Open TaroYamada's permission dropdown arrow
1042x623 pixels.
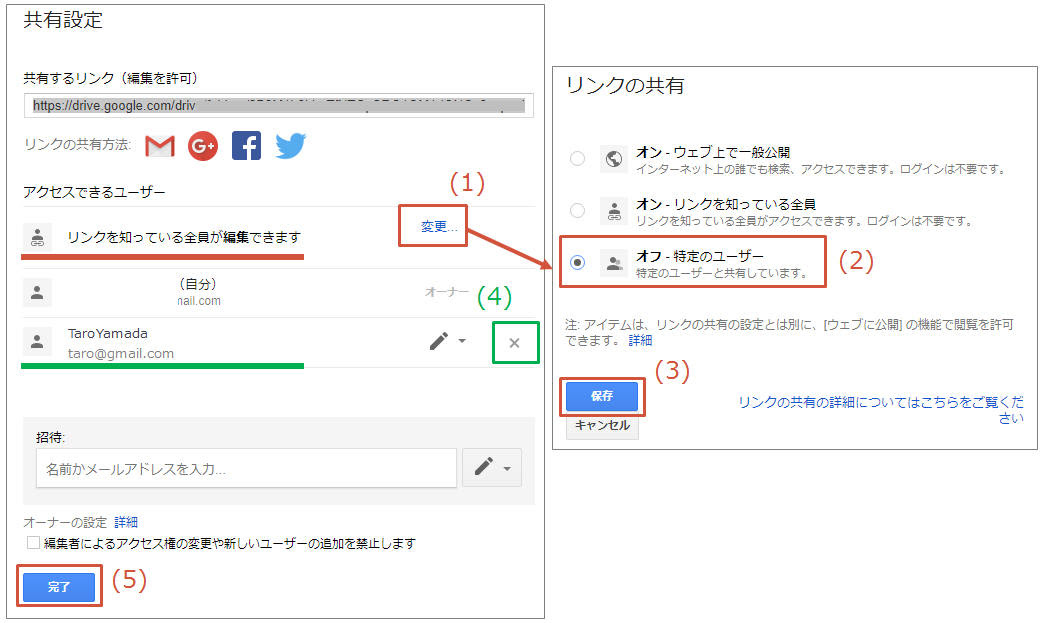click(x=462, y=341)
